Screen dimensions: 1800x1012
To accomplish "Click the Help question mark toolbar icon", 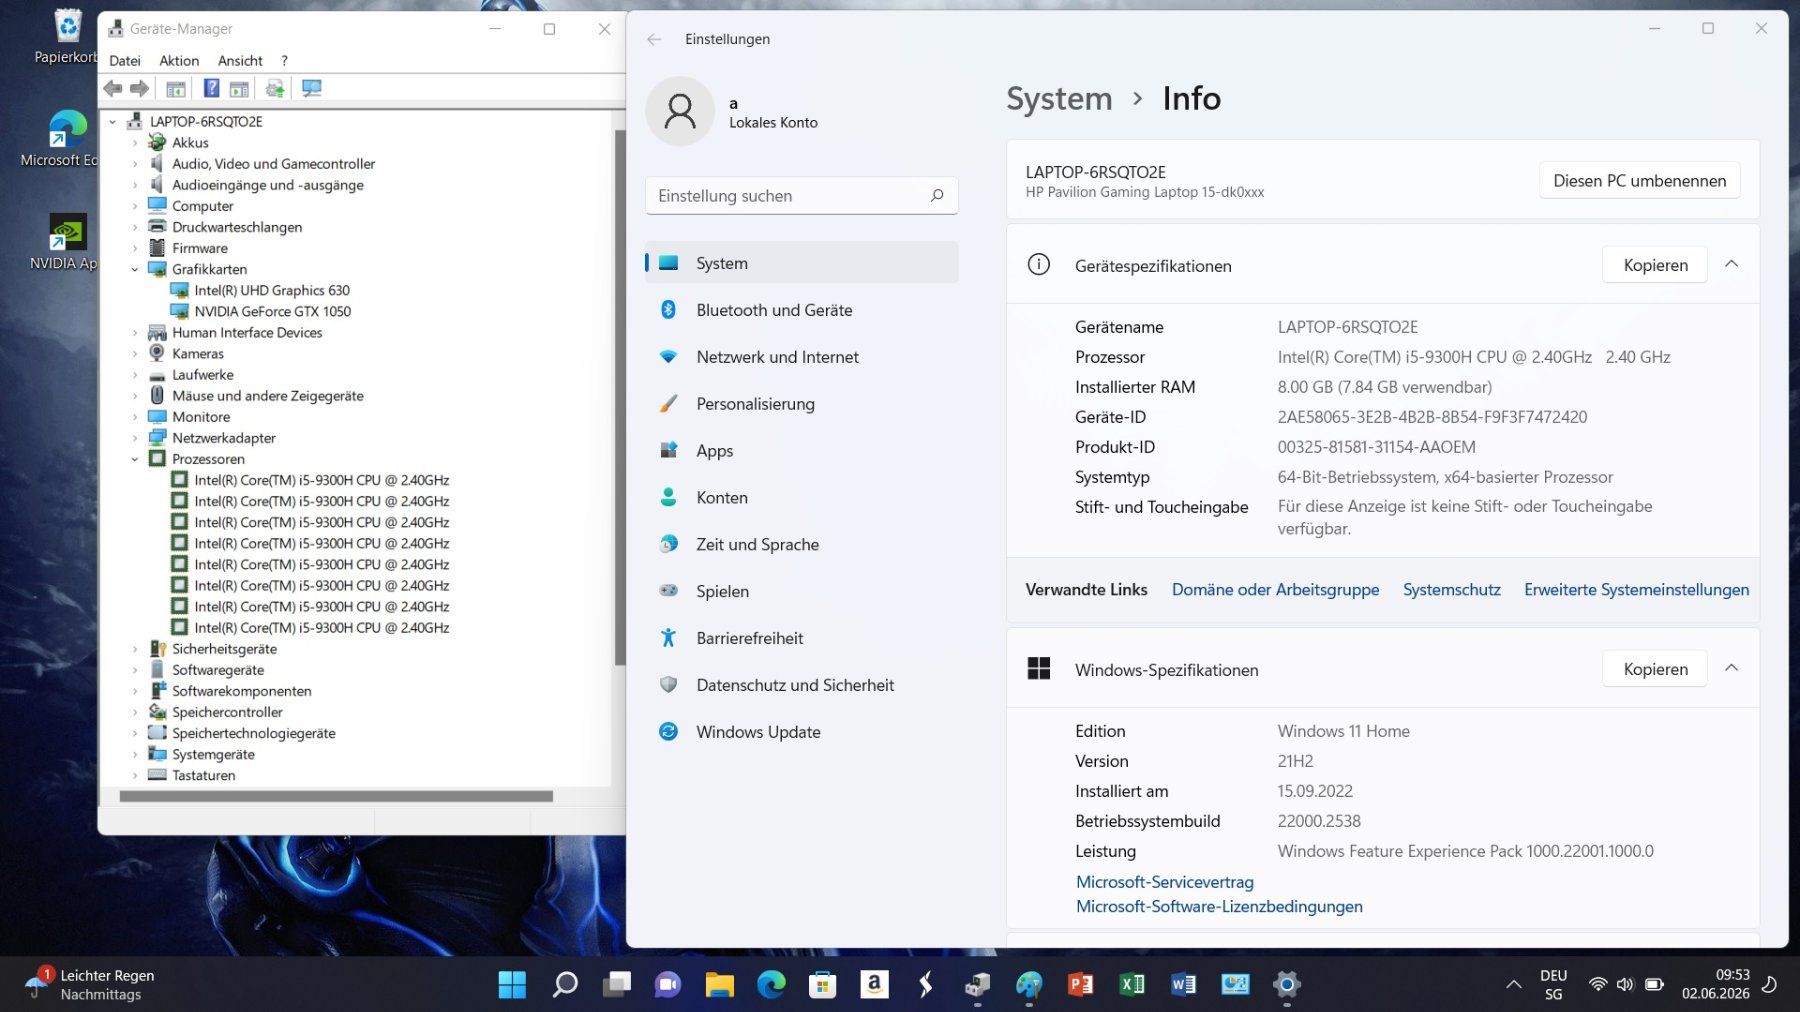I will point(212,89).
